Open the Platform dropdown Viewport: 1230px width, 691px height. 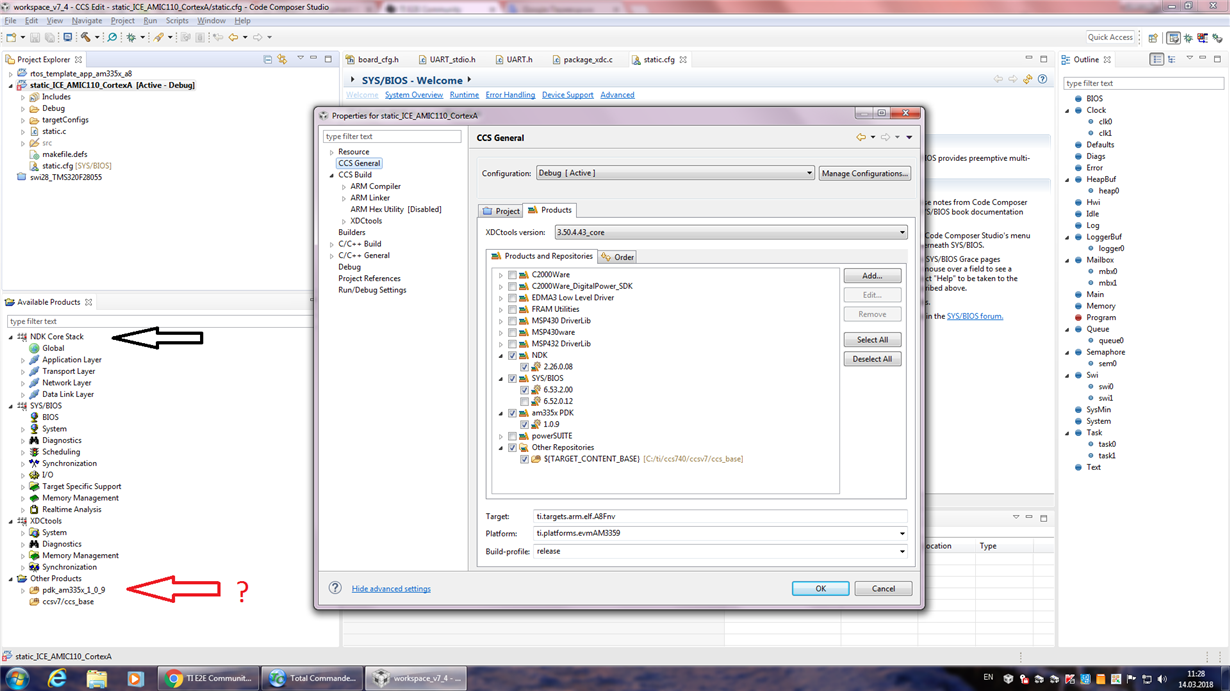pyautogui.click(x=721, y=533)
